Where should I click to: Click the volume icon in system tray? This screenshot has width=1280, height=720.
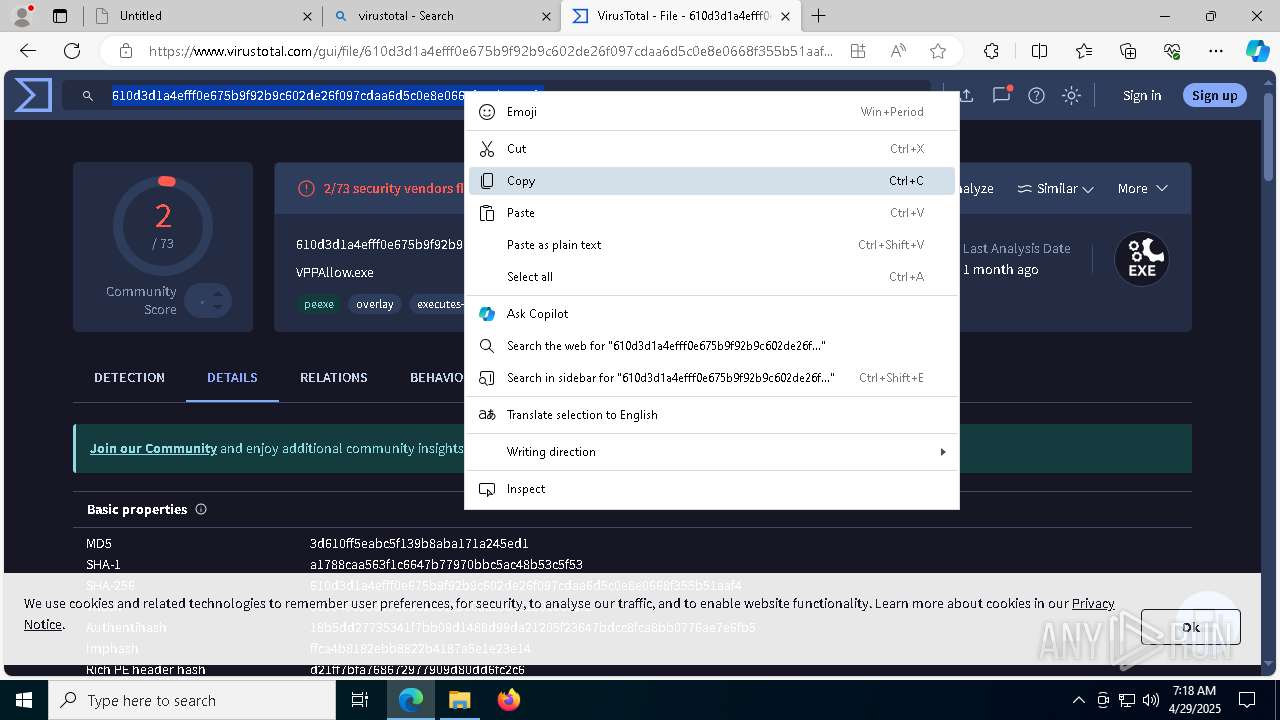(x=1151, y=700)
